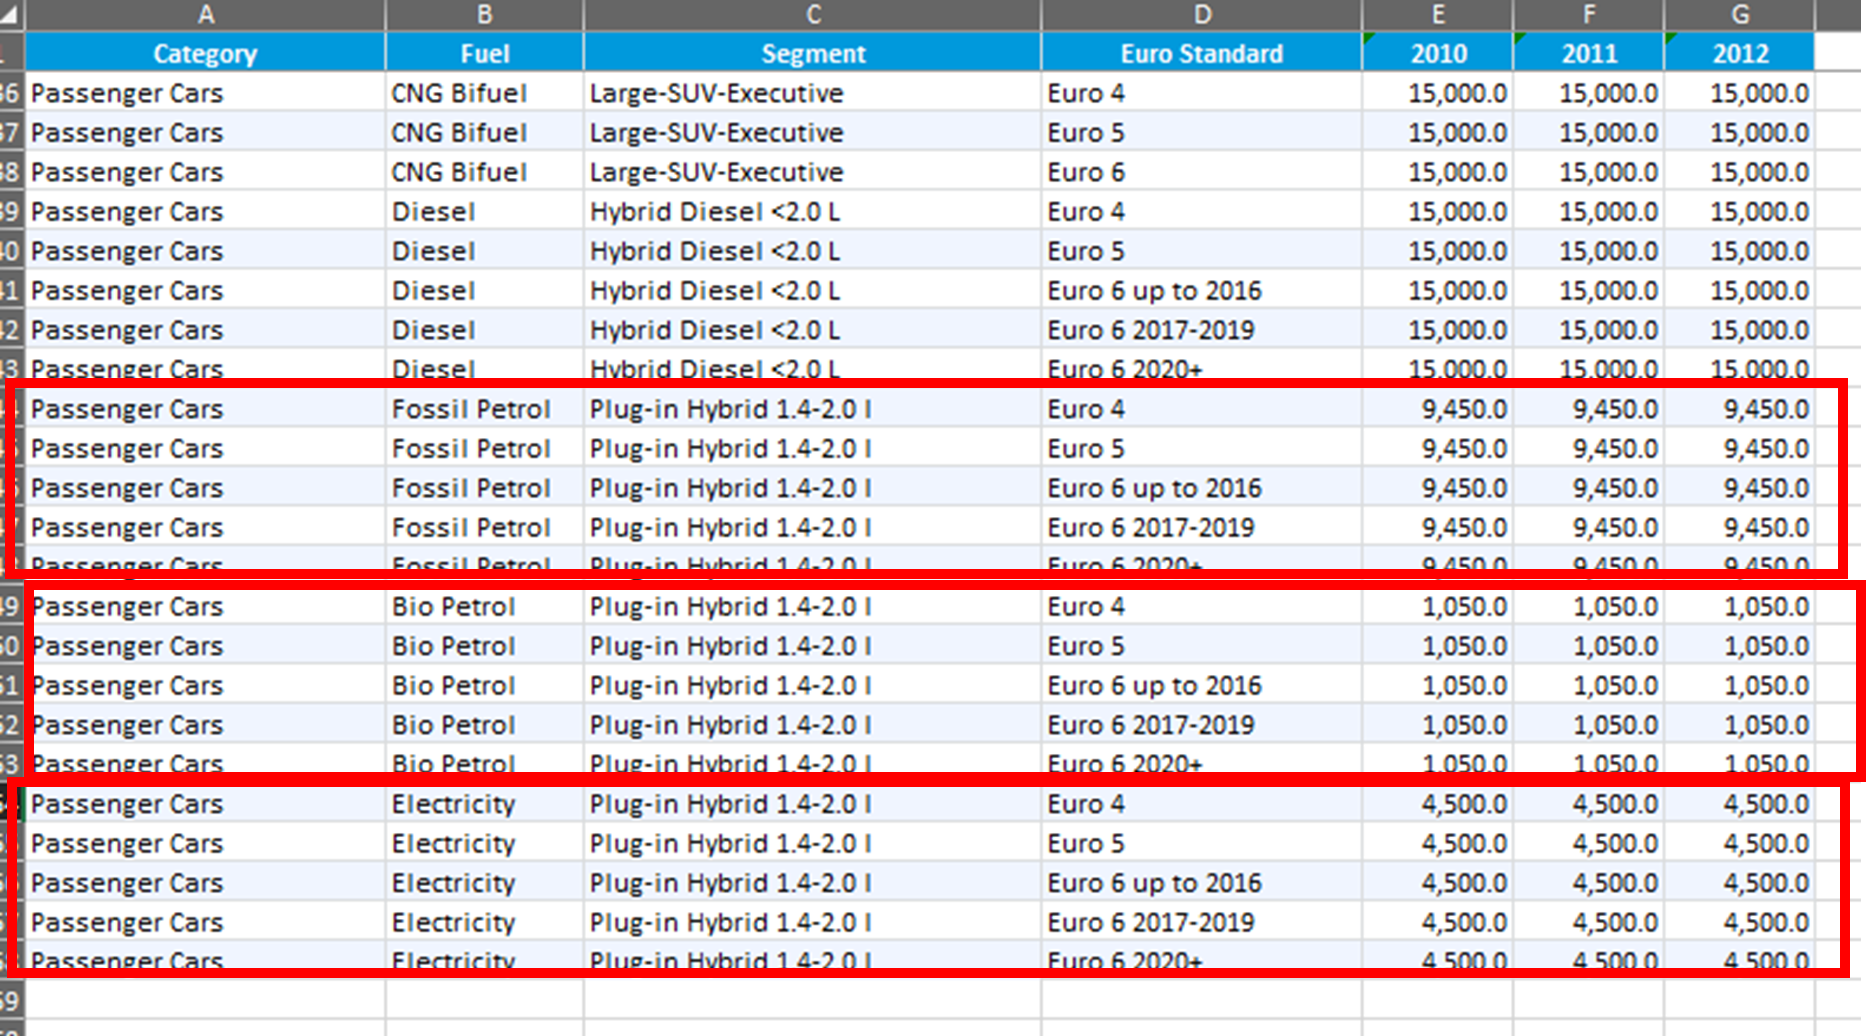Select row 59 header
Viewport: 1866px width, 1036px height.
pos(10,1000)
